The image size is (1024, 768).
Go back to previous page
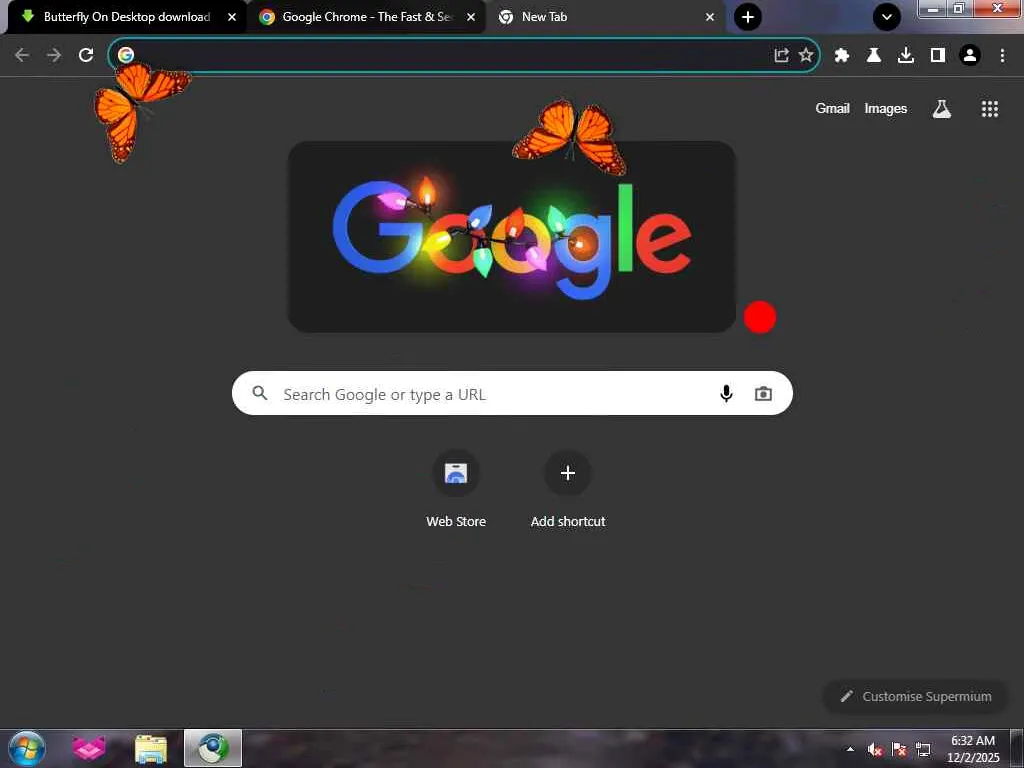tap(22, 55)
